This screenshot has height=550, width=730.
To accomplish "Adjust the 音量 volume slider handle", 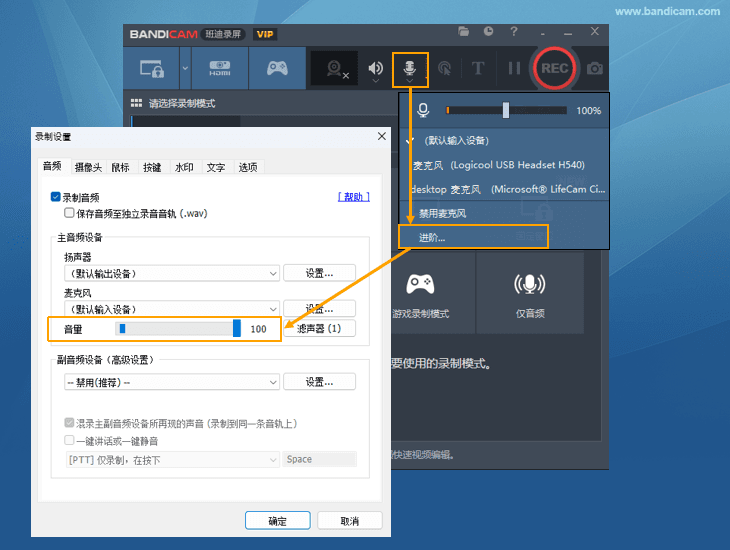I will (x=237, y=328).
